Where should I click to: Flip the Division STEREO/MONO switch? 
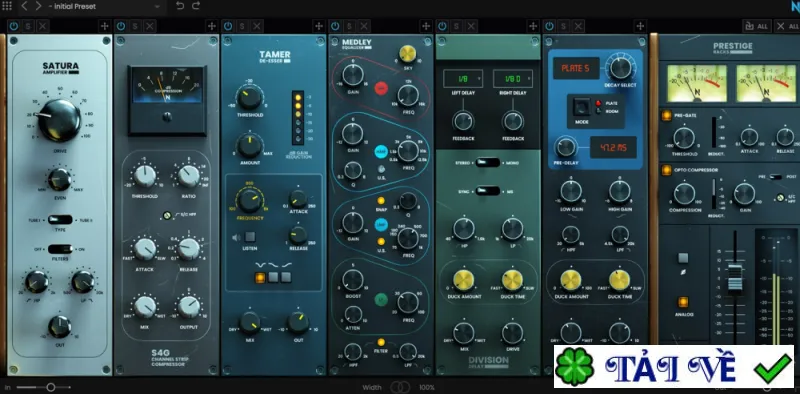(488, 163)
